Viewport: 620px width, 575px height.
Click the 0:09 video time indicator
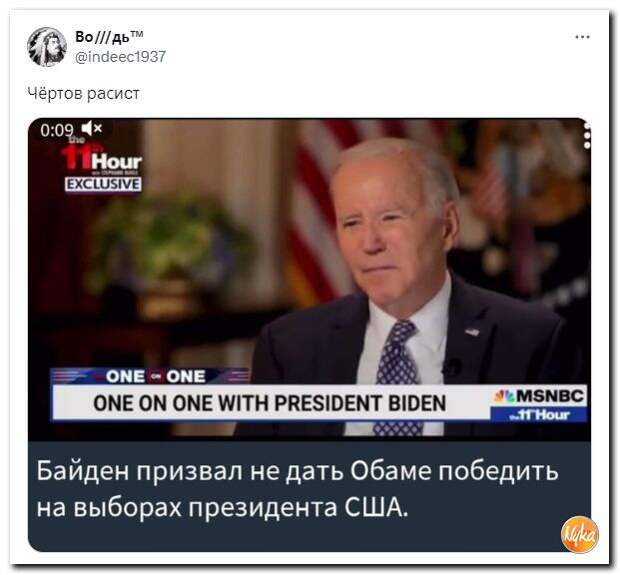tap(57, 130)
